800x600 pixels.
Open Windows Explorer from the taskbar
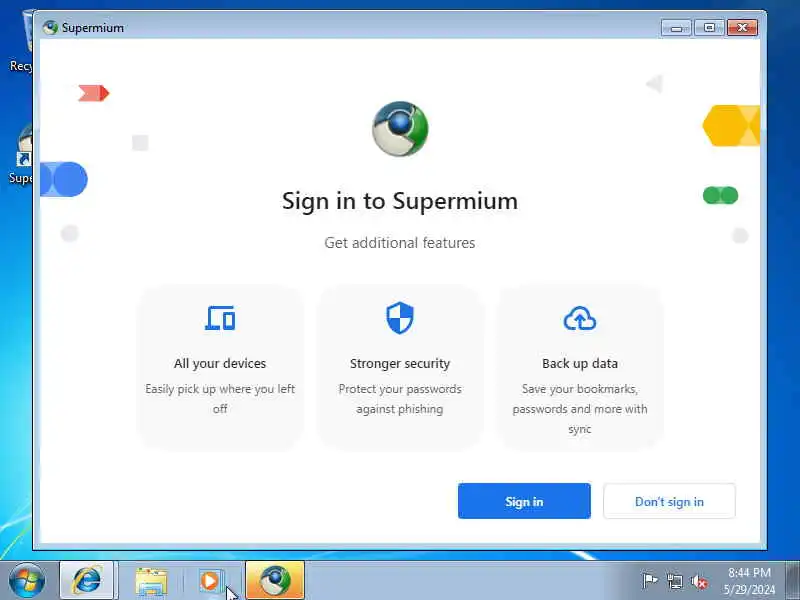point(151,581)
